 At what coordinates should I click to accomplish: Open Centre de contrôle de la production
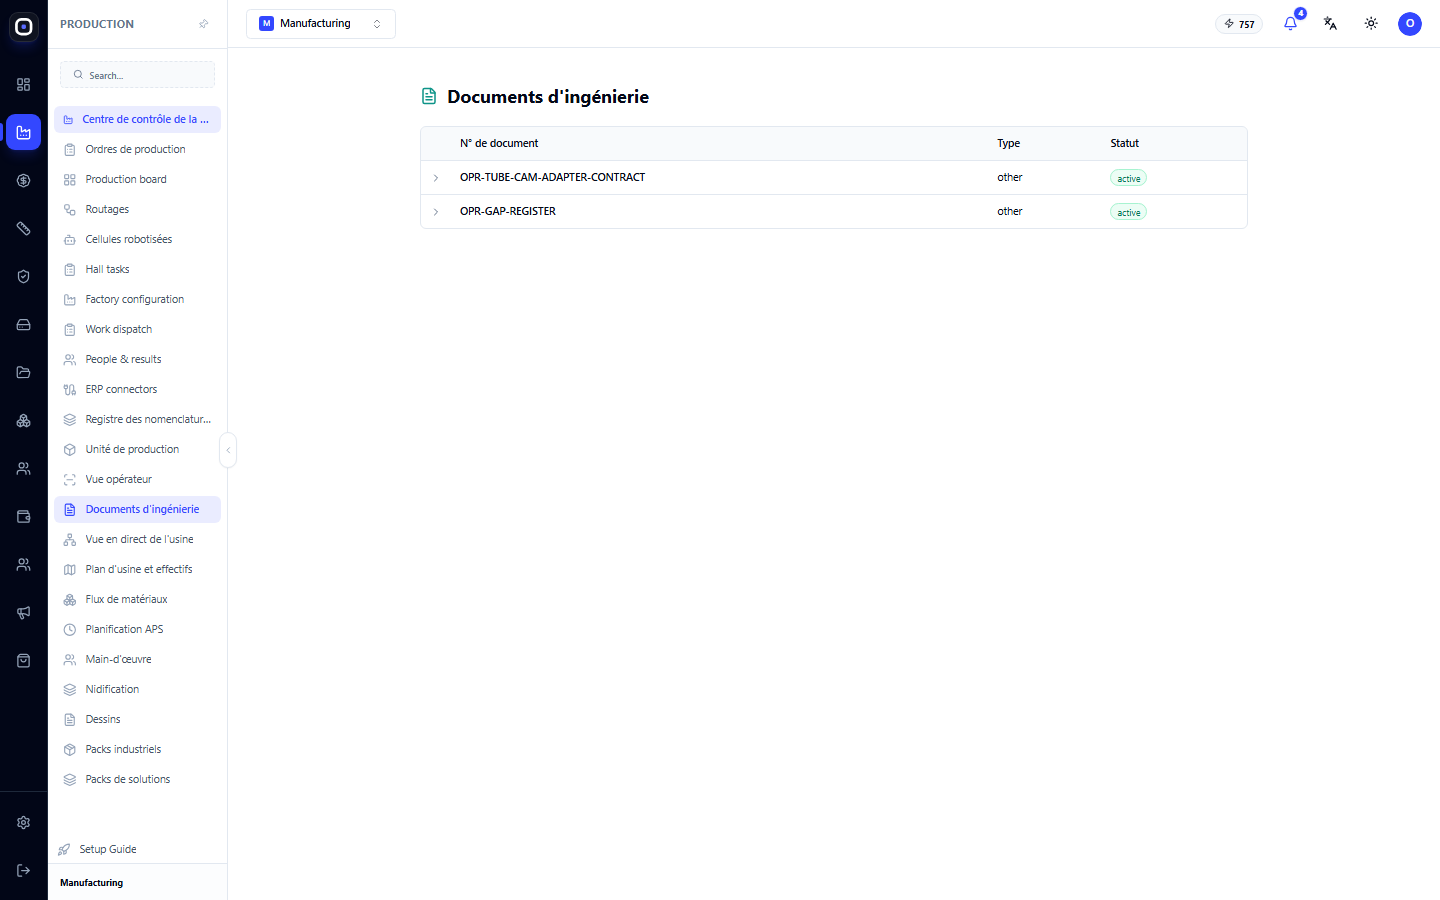tap(137, 119)
